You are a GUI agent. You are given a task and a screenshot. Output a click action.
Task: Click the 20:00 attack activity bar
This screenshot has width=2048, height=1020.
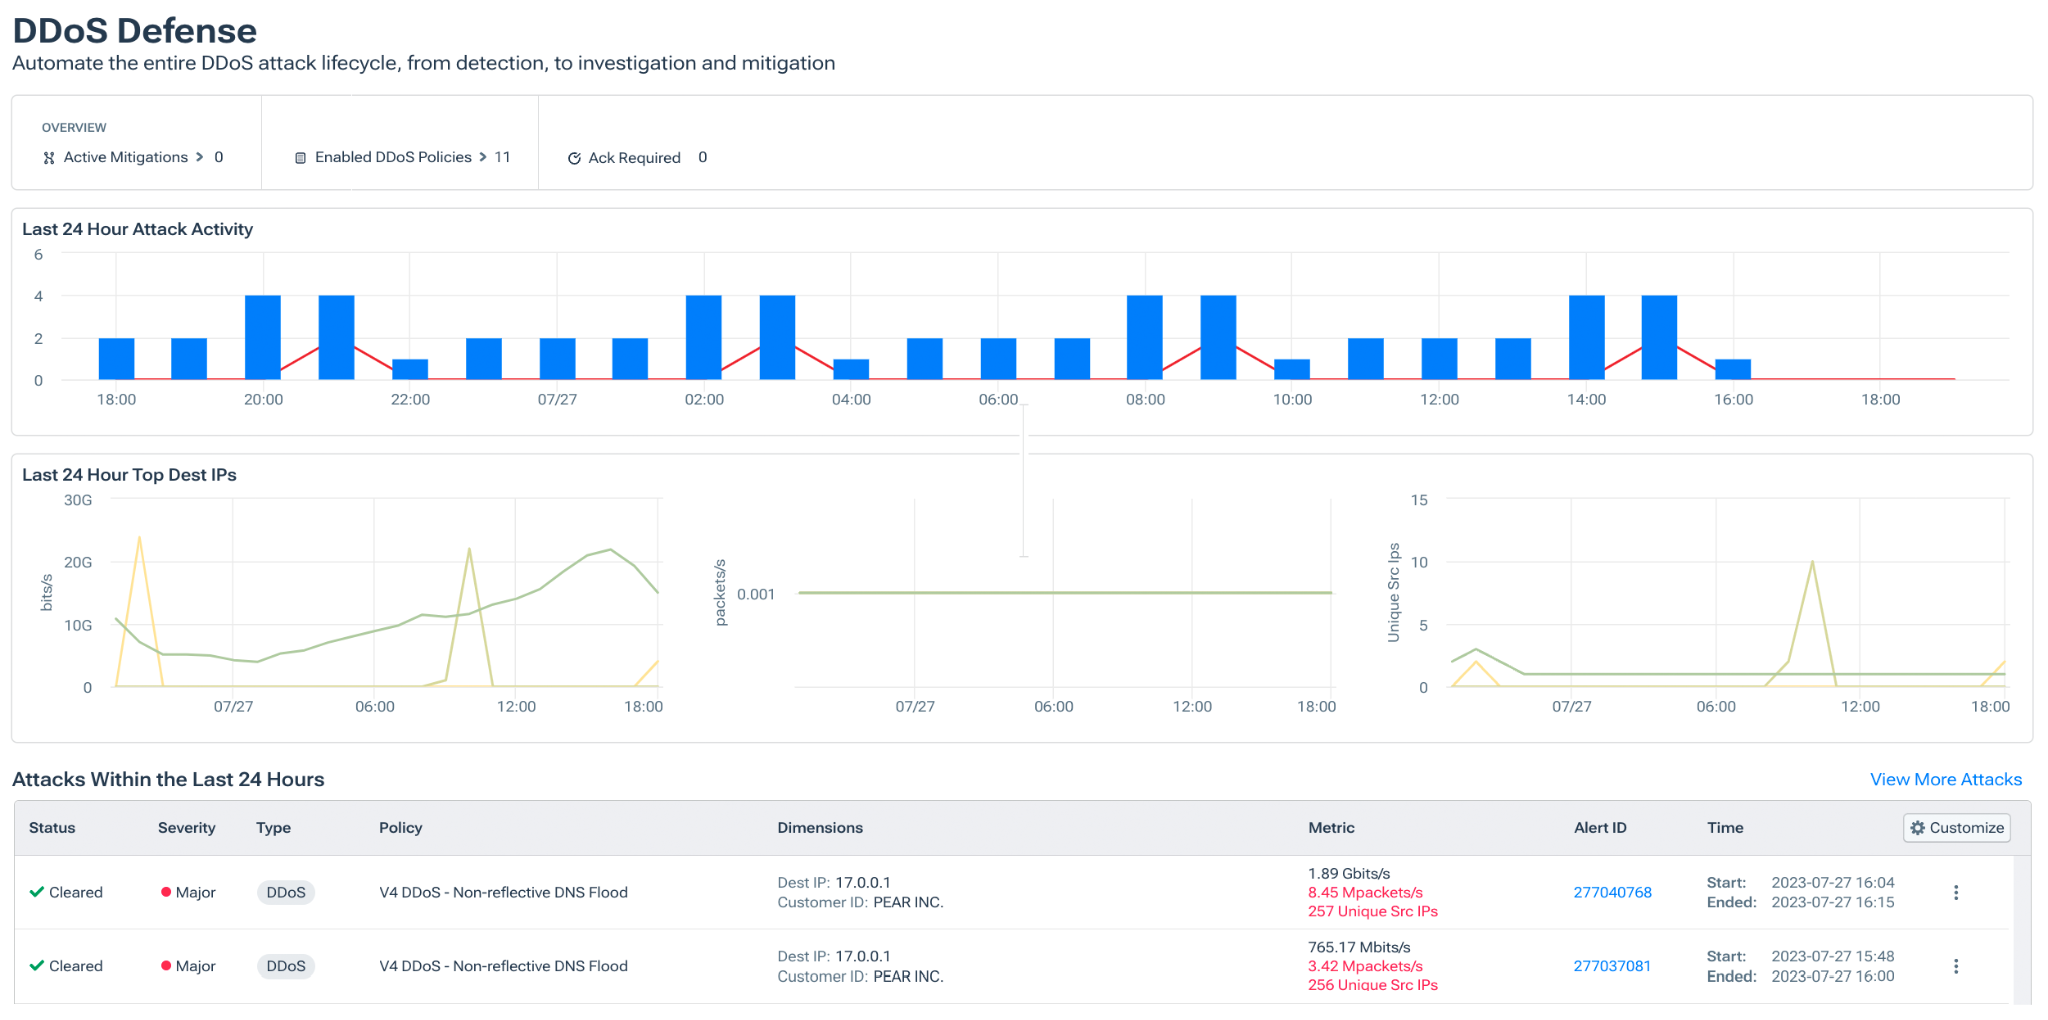point(263,337)
